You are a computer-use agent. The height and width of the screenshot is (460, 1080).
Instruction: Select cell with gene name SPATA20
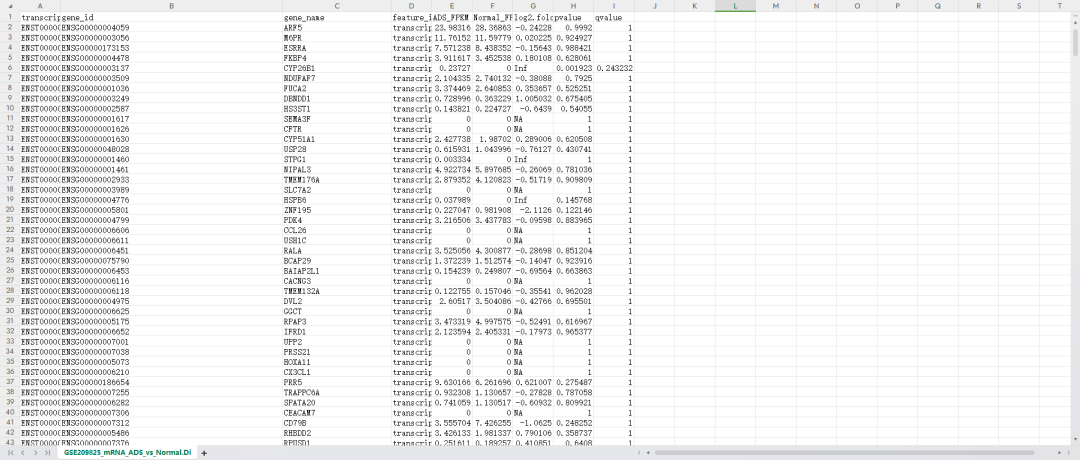(x=336, y=402)
